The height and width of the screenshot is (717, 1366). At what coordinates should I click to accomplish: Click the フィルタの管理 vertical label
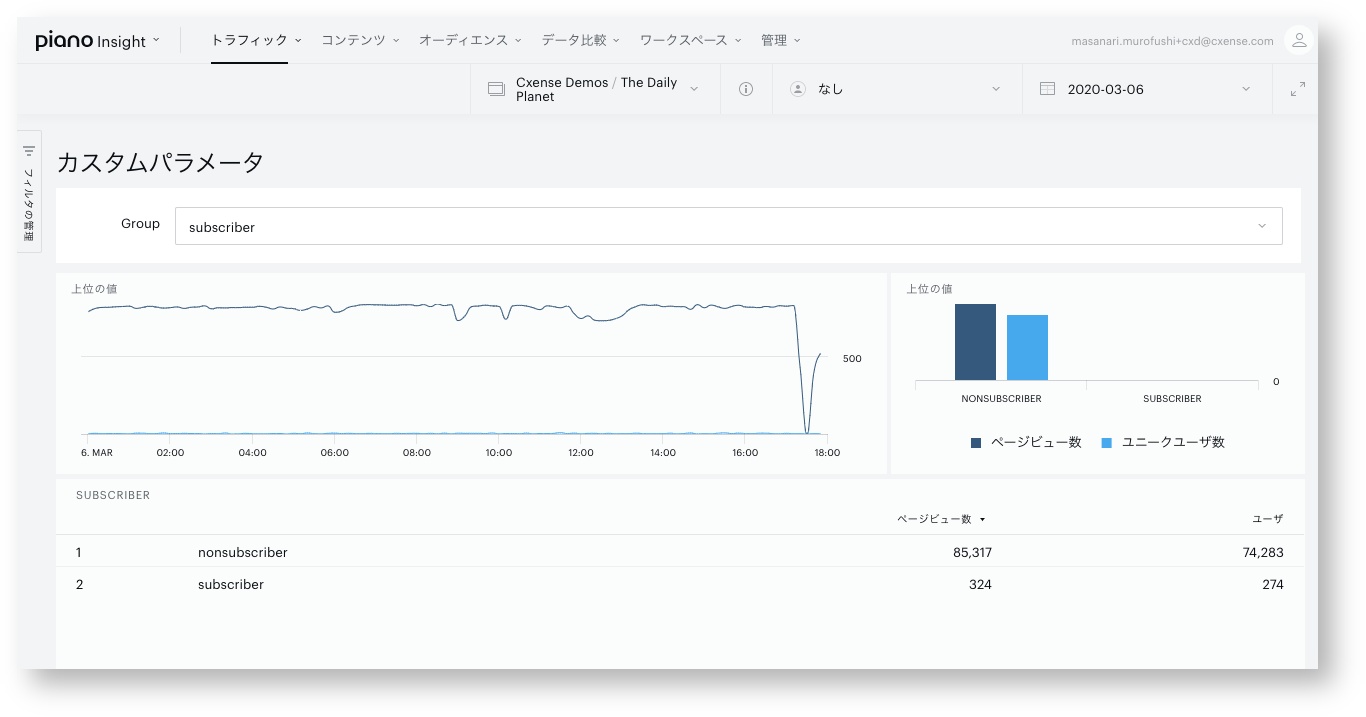tap(29, 205)
